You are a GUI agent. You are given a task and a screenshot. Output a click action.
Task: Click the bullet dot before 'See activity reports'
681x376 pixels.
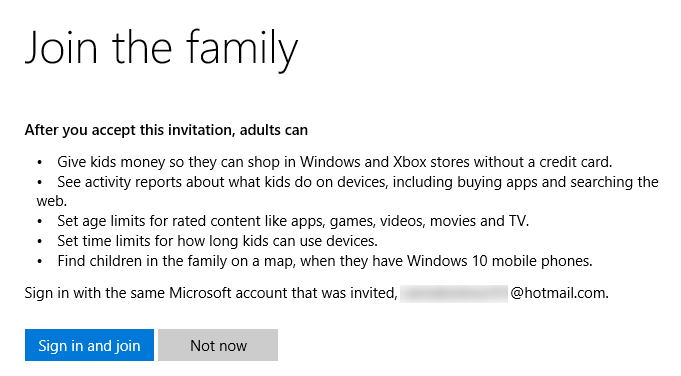[x=40, y=183]
